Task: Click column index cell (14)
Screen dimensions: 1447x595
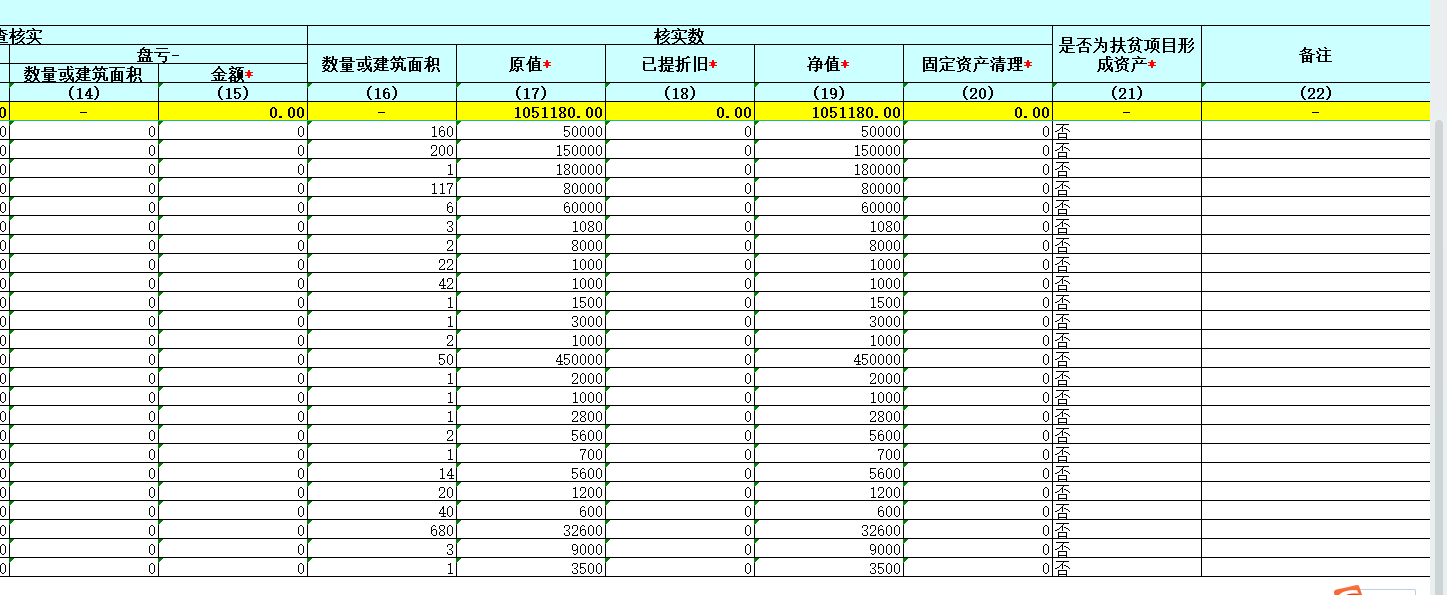Action: [84, 93]
